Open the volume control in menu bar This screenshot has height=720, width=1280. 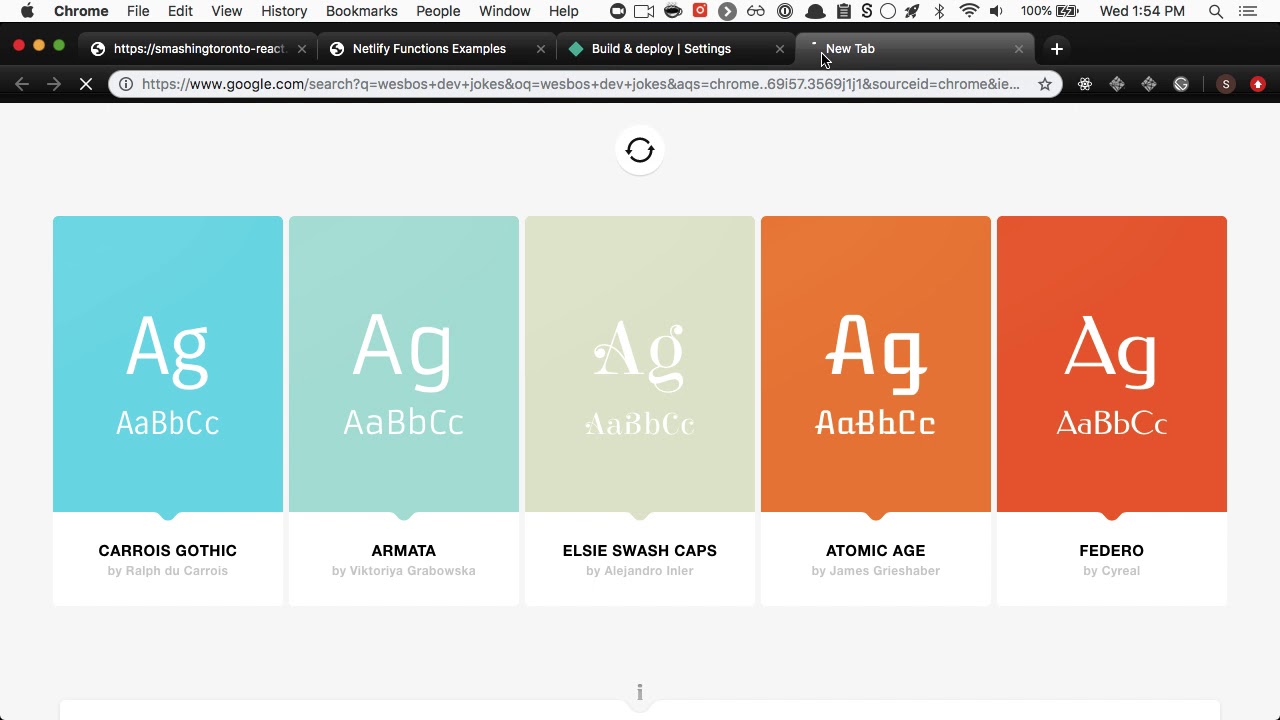[996, 11]
